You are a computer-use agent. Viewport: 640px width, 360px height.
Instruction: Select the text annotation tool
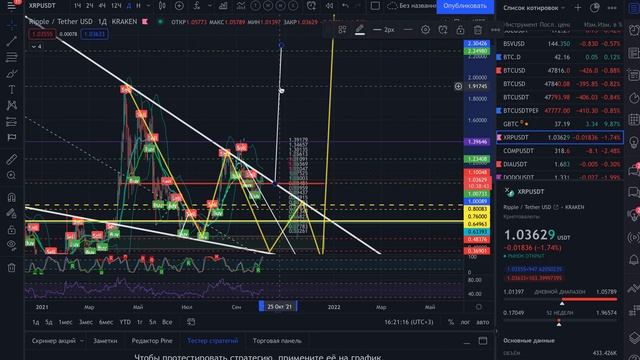click(x=11, y=89)
